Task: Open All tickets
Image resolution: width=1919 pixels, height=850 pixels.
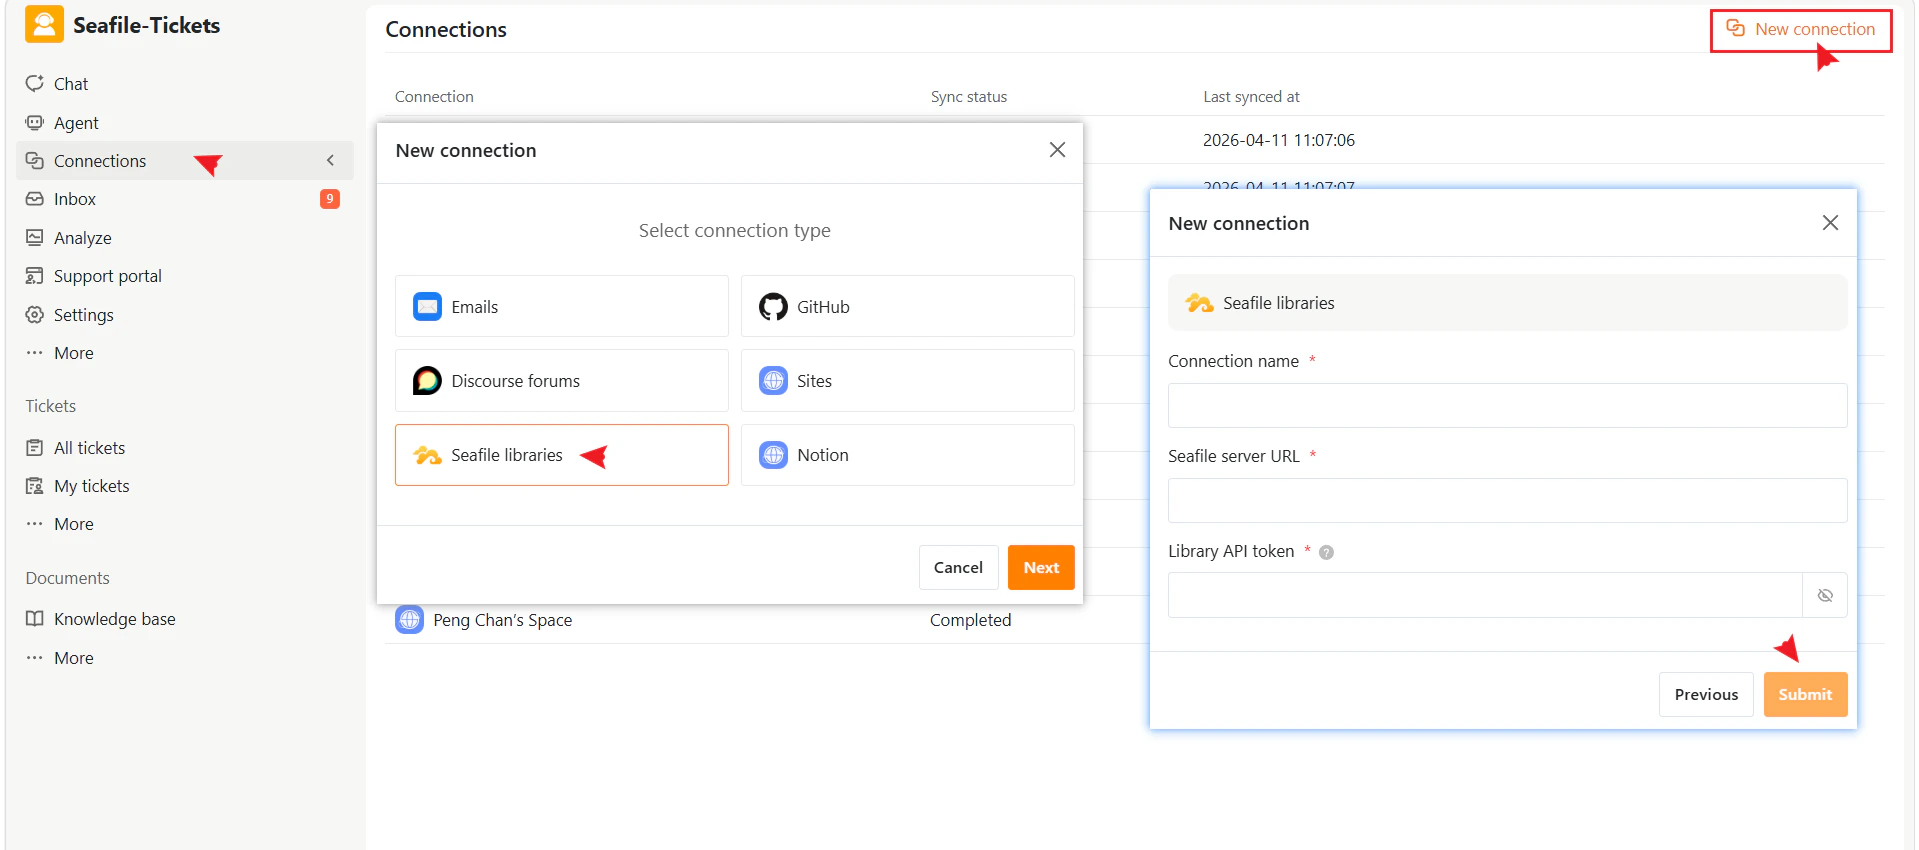Action: (x=90, y=448)
